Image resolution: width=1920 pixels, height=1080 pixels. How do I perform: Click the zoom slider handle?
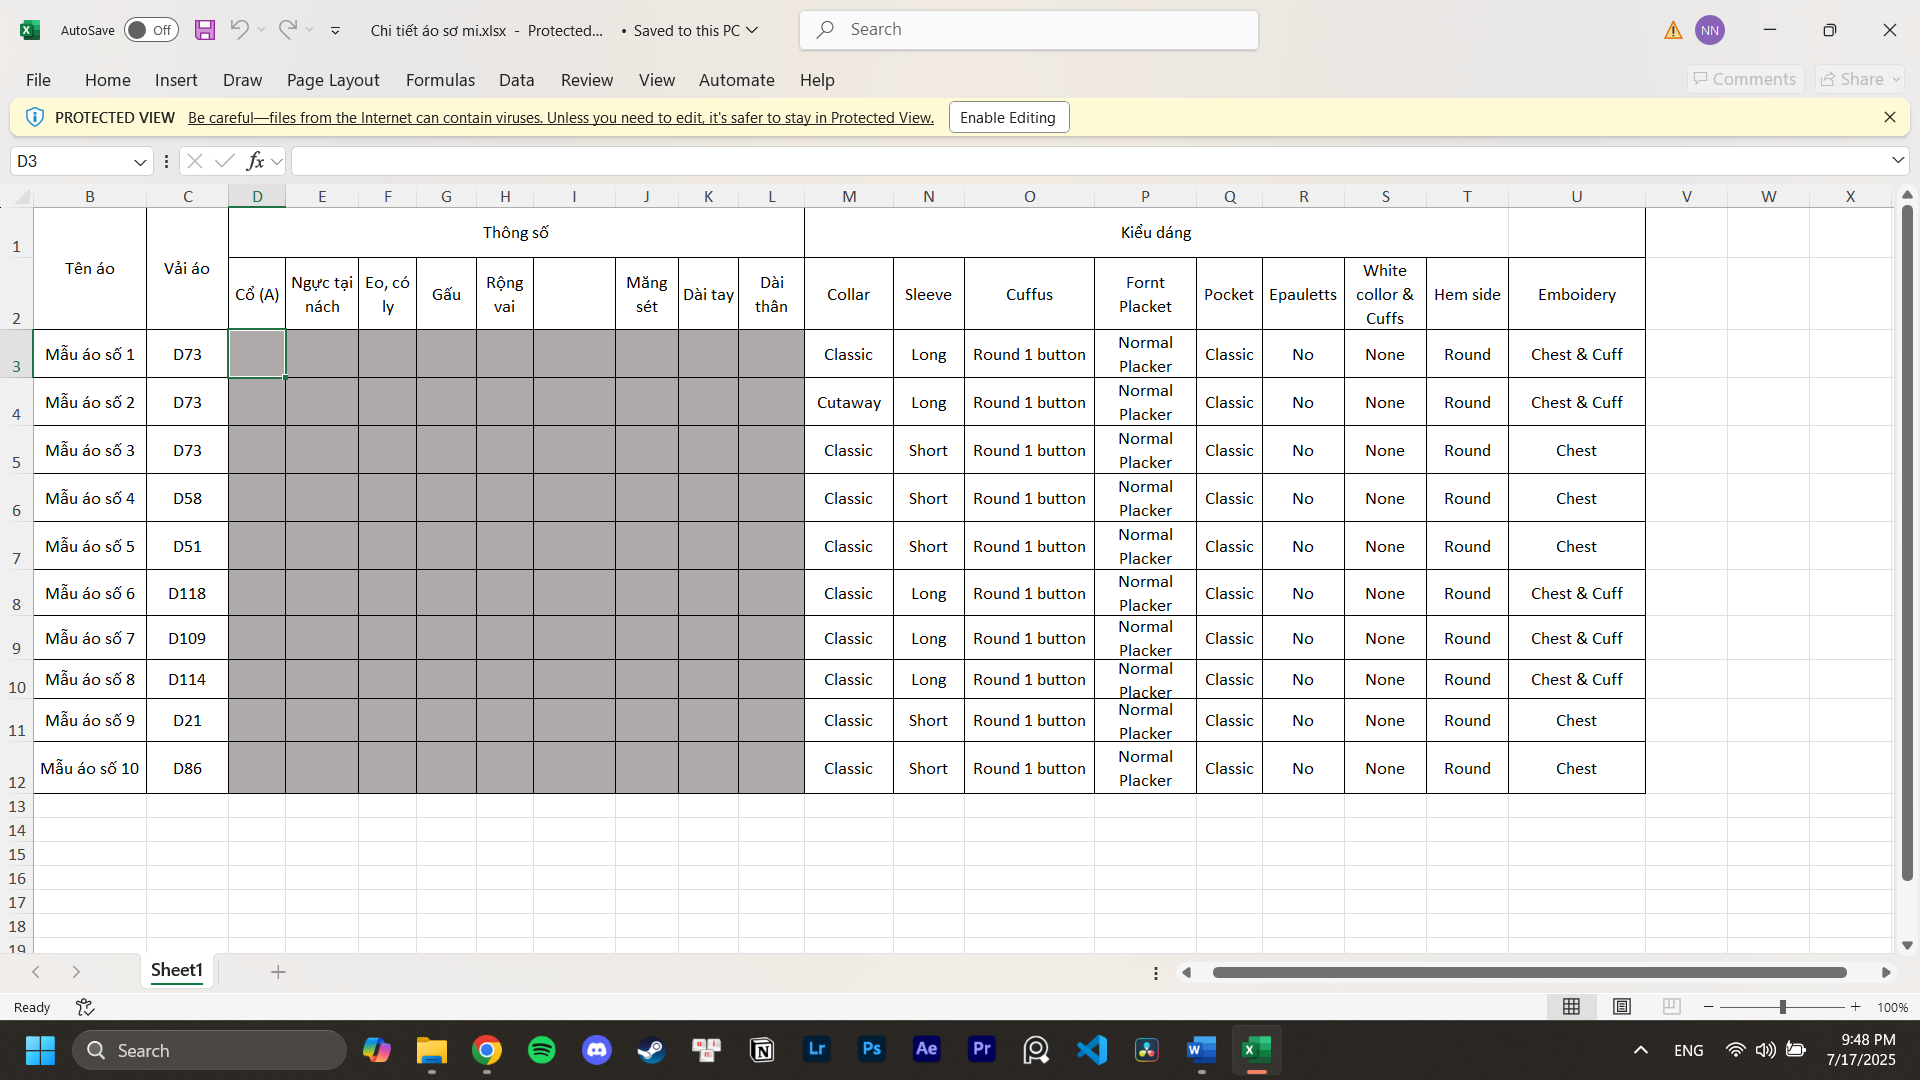pos(1782,1007)
